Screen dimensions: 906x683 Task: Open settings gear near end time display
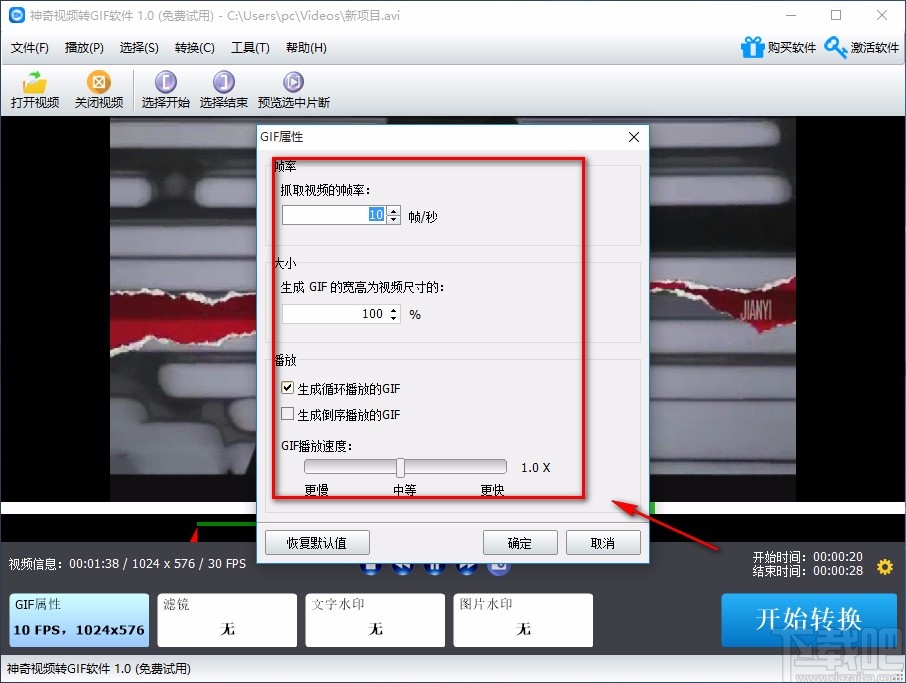884,567
